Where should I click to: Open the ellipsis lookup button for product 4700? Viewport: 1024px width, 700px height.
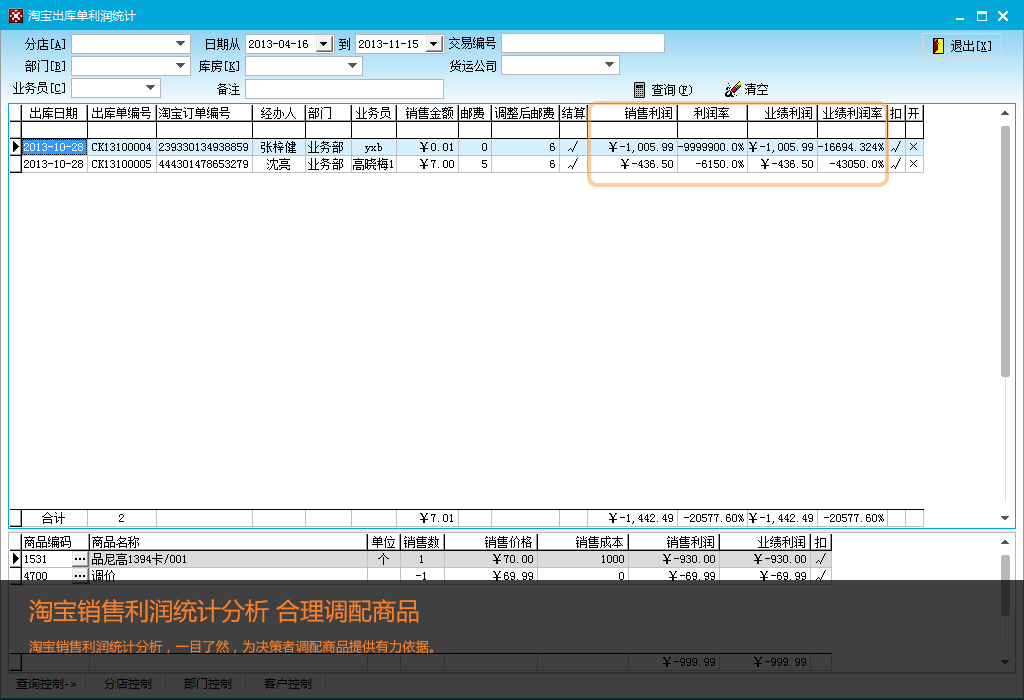point(80,576)
